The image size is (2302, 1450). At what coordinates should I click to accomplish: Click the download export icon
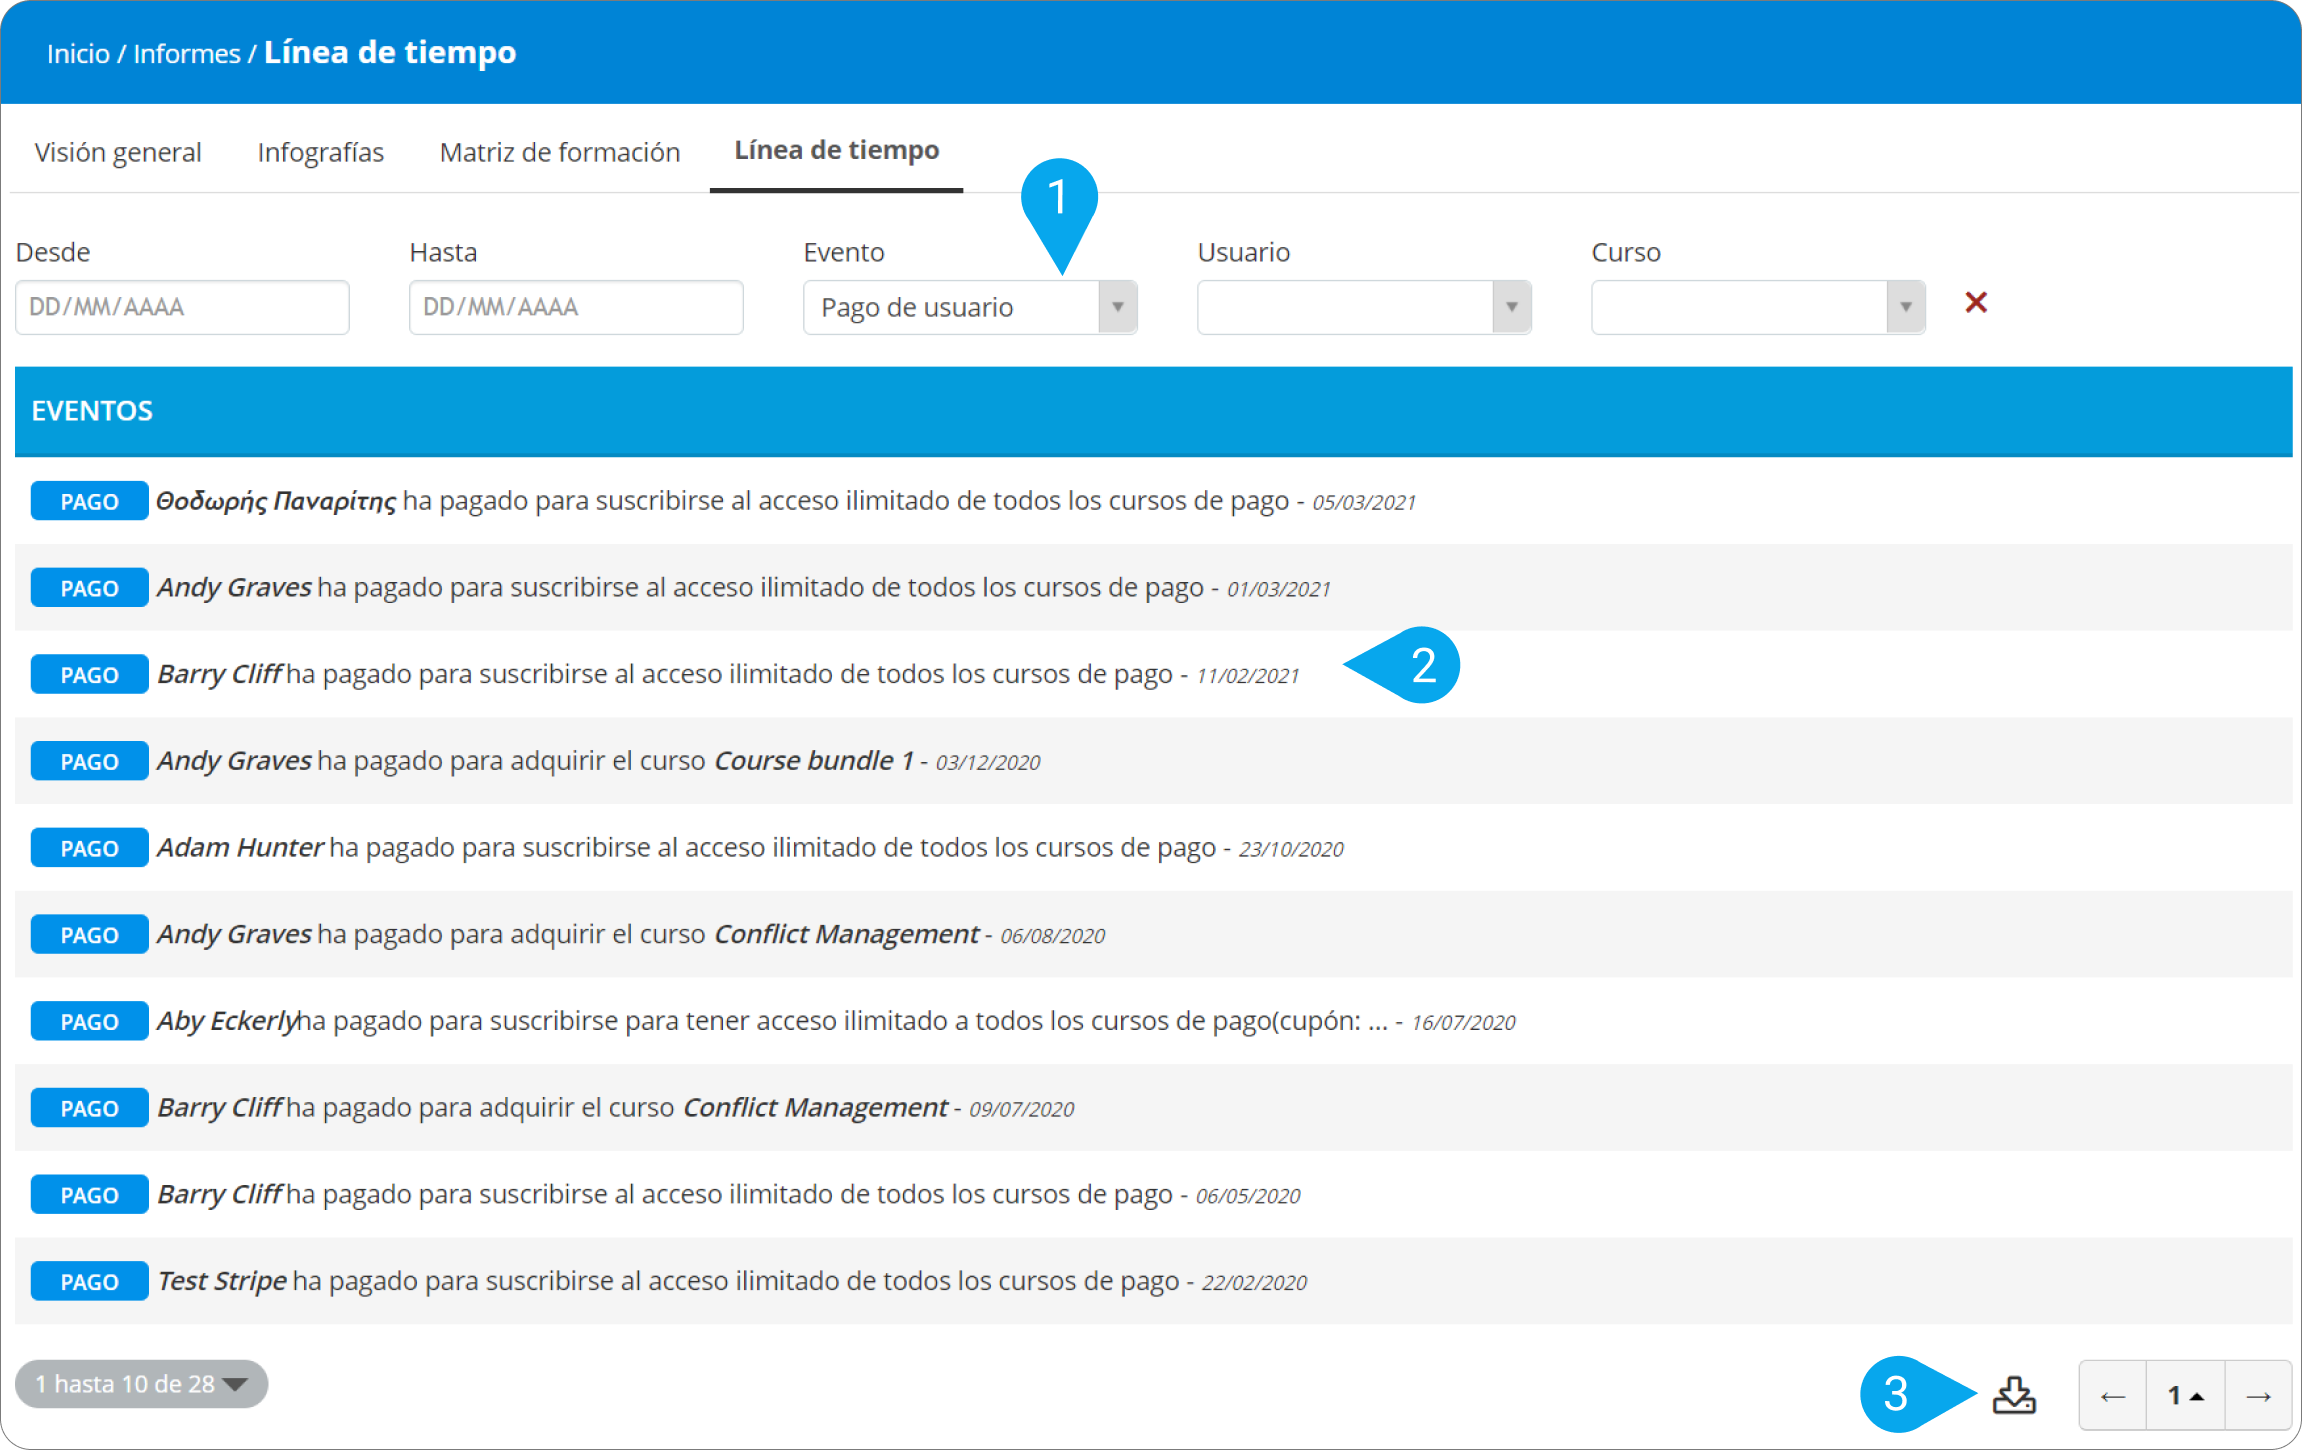click(x=2013, y=1394)
